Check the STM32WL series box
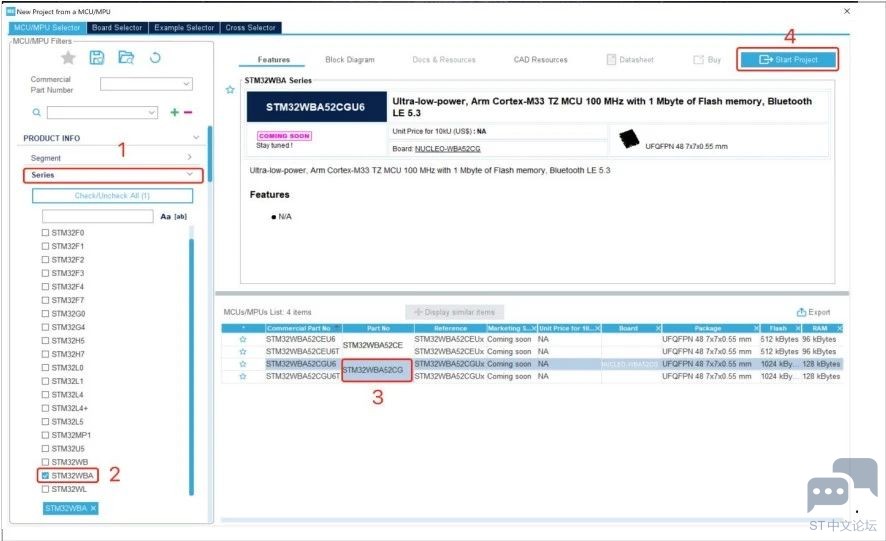Screen dimensions: 886x541 [x=45, y=489]
